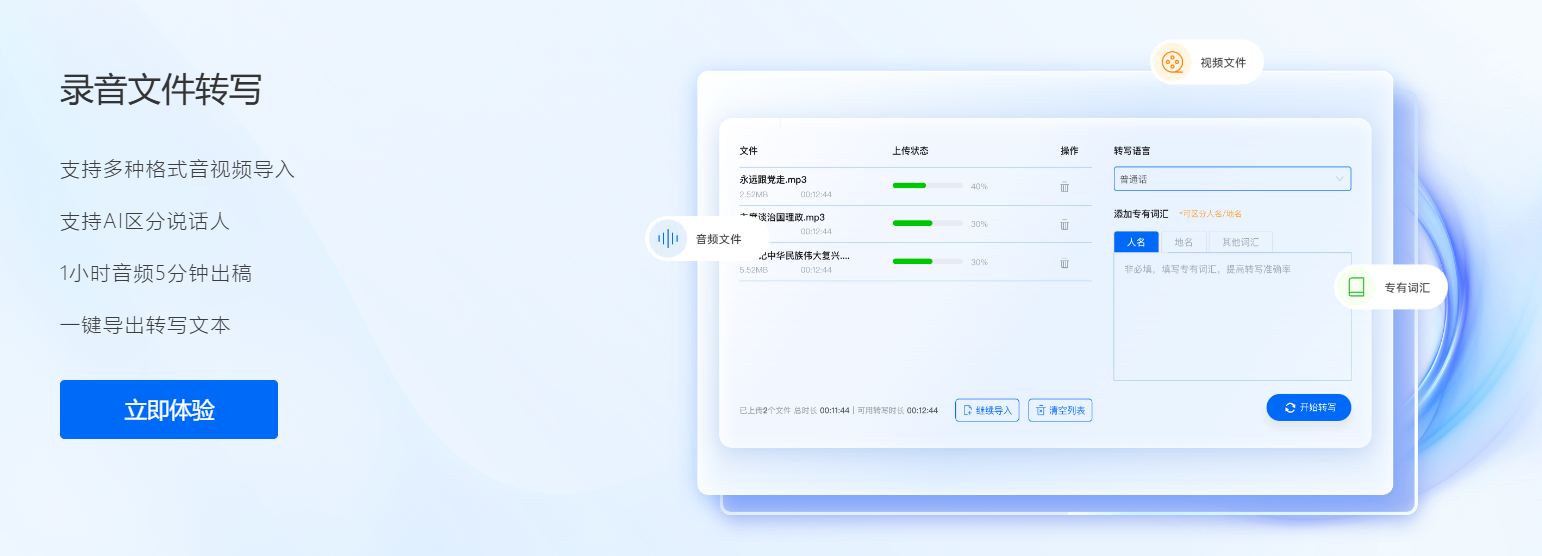Click the 转写语言 label
This screenshot has width=1542, height=556.
pyautogui.click(x=1132, y=151)
